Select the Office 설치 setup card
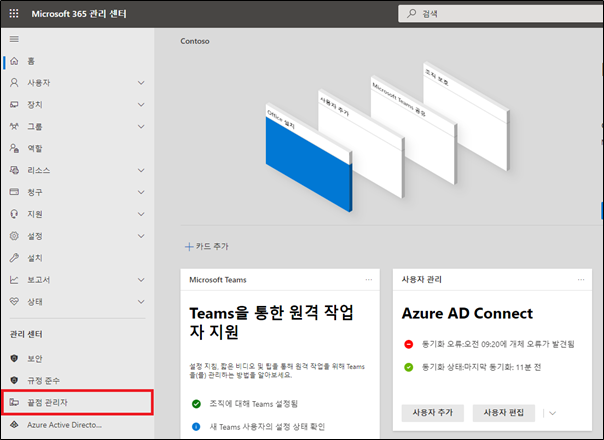Screen dimensions: 604x440 coord(309,157)
